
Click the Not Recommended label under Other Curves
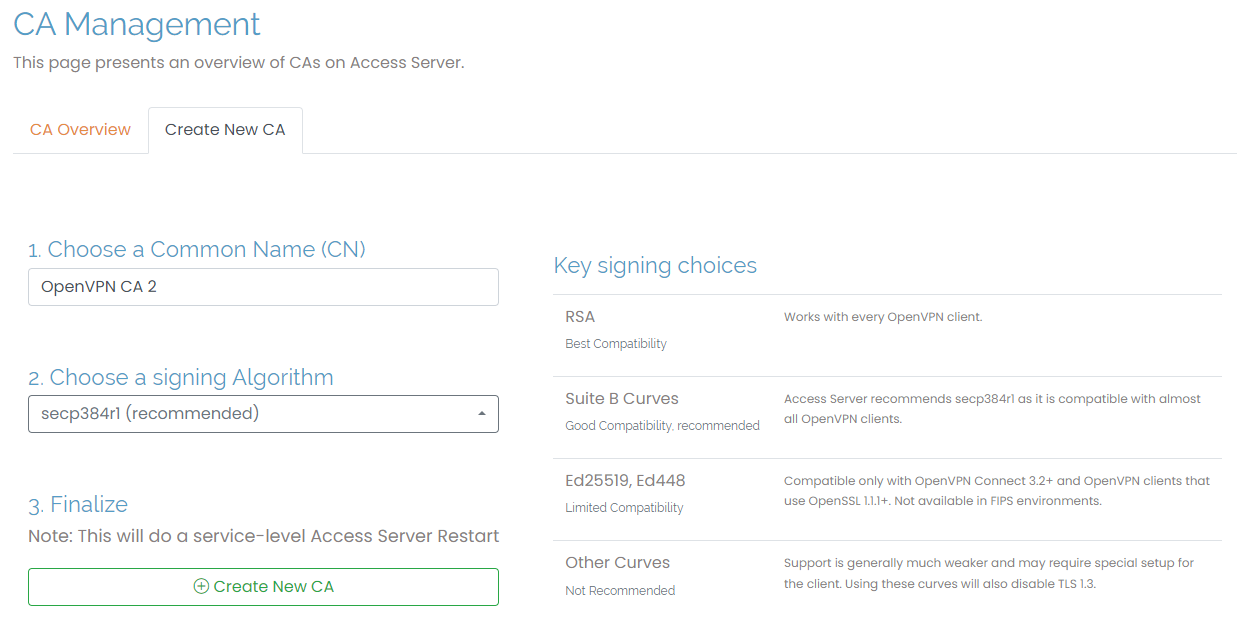click(x=620, y=591)
